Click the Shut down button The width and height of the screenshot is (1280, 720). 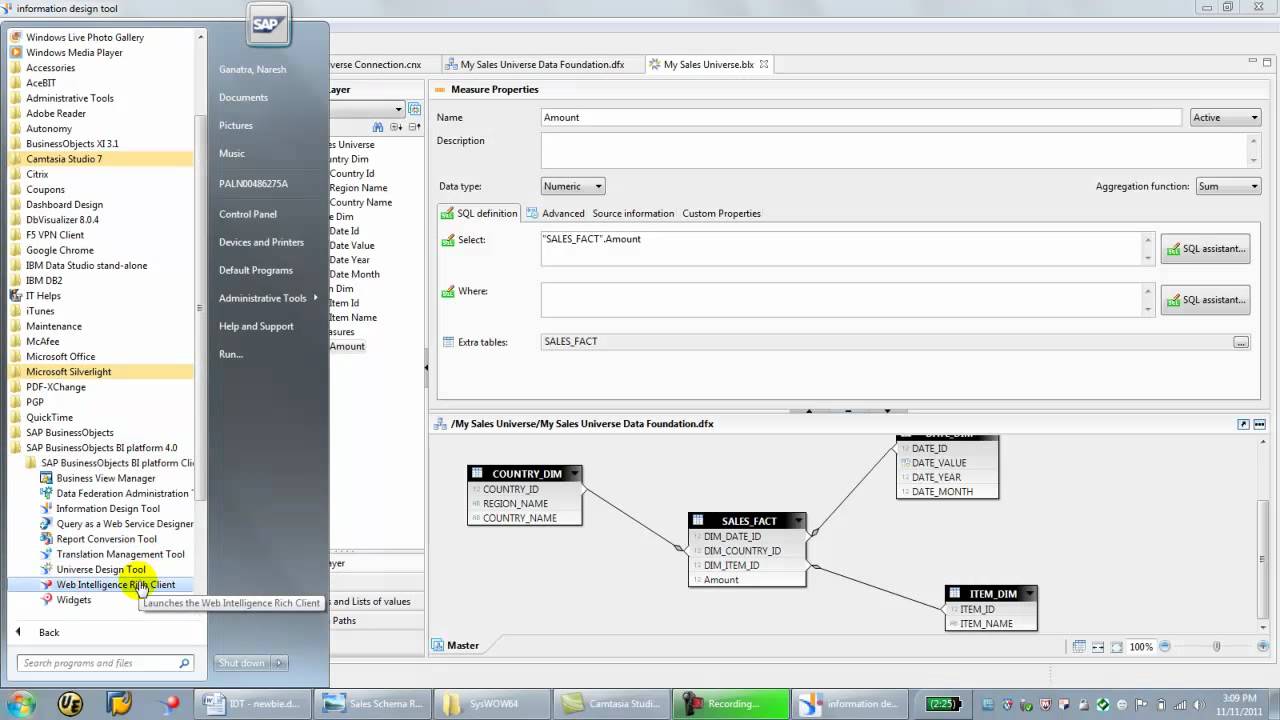pos(242,663)
